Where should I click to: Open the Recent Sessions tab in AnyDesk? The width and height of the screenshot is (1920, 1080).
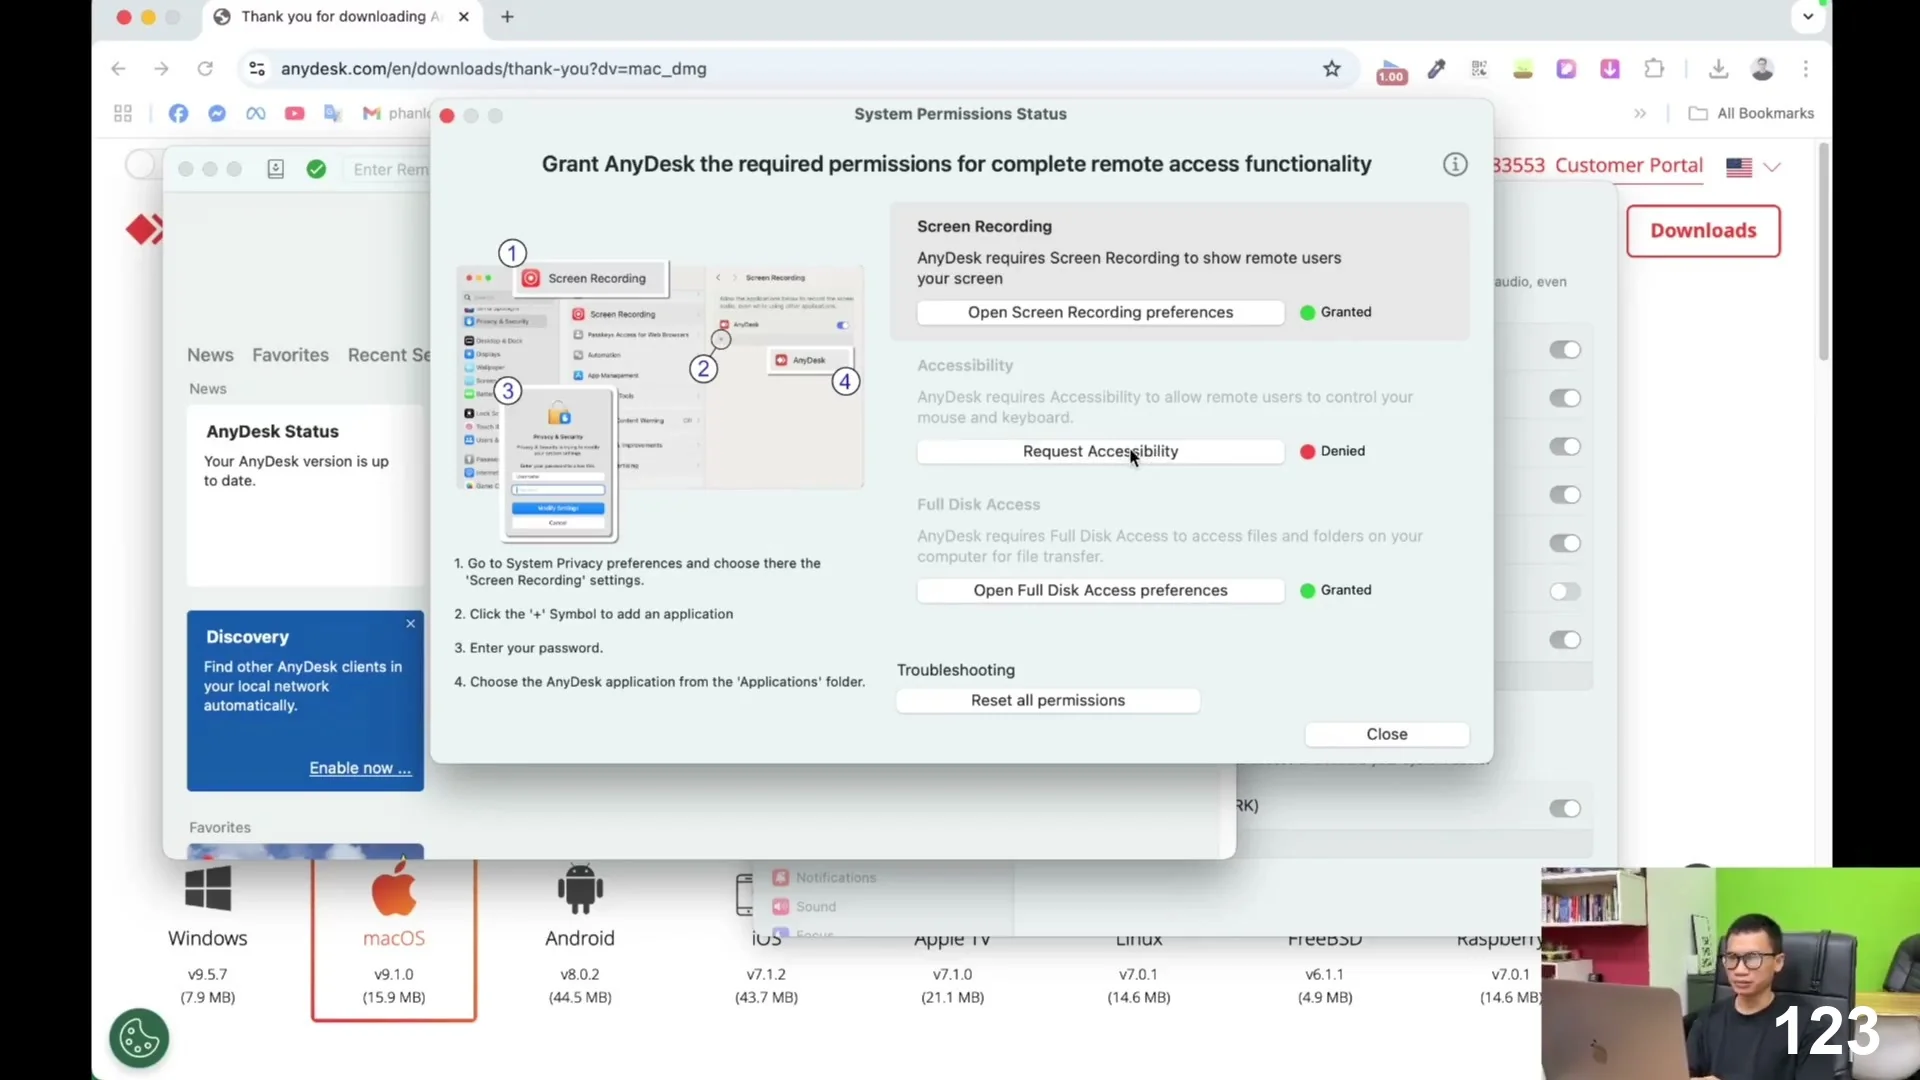388,355
